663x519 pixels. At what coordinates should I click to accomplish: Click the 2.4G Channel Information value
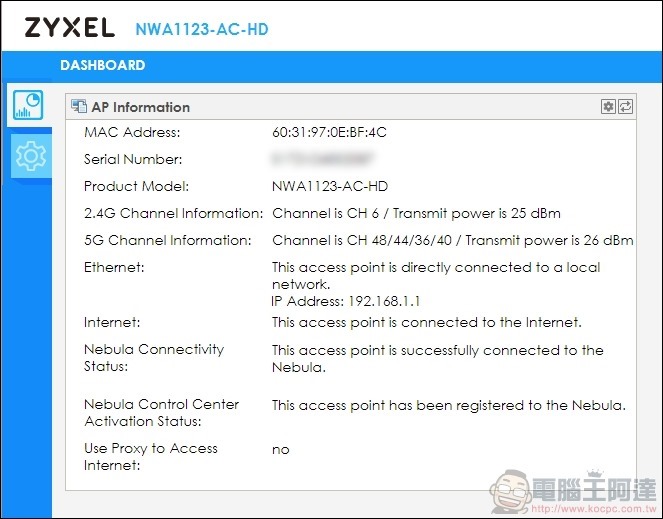[416, 213]
